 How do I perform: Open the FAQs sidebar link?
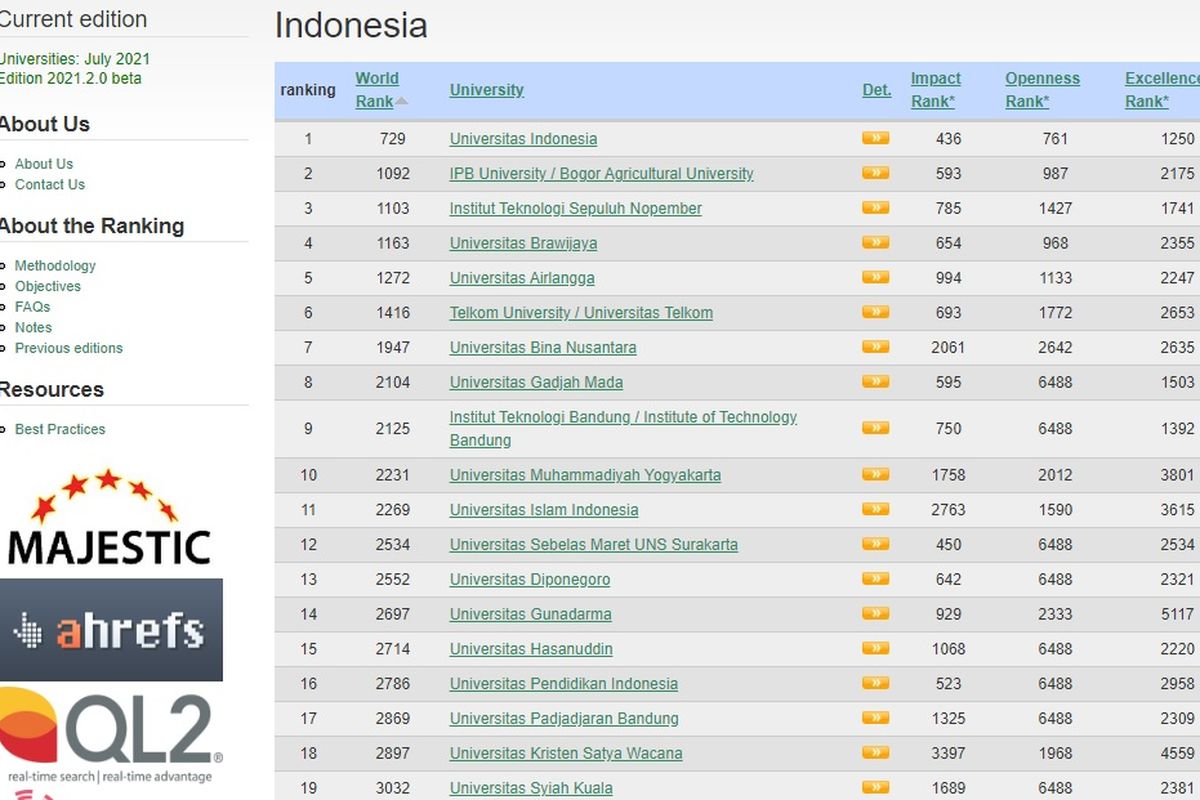[x=32, y=307]
